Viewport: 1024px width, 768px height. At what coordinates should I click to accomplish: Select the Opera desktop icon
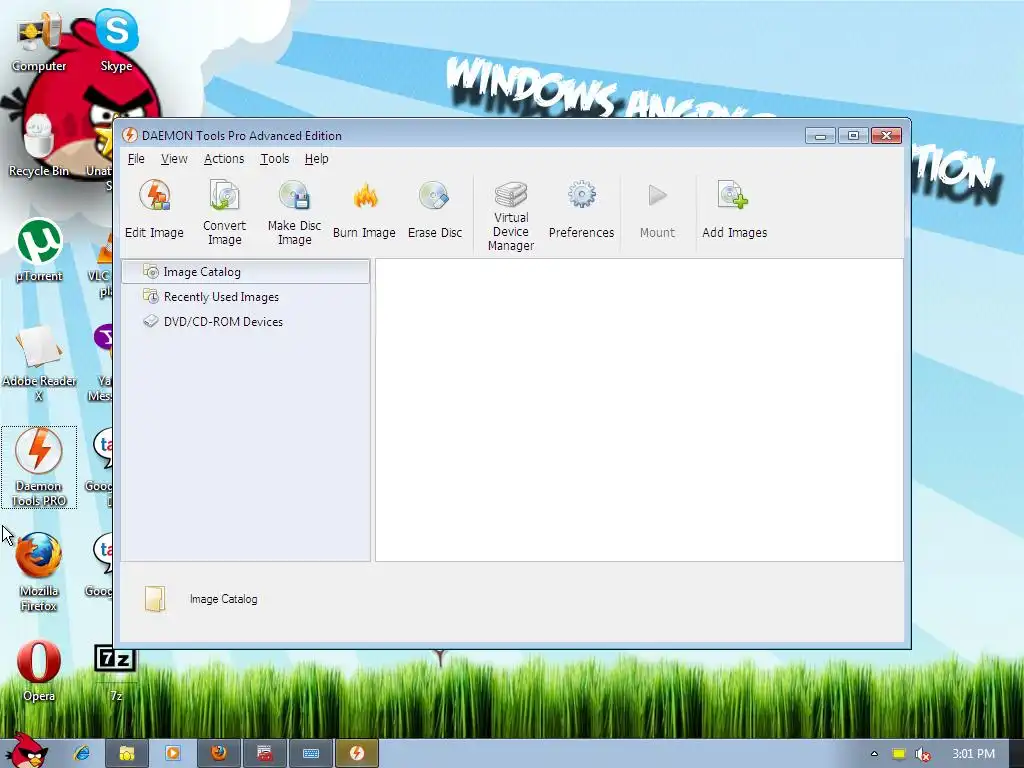coord(39,671)
